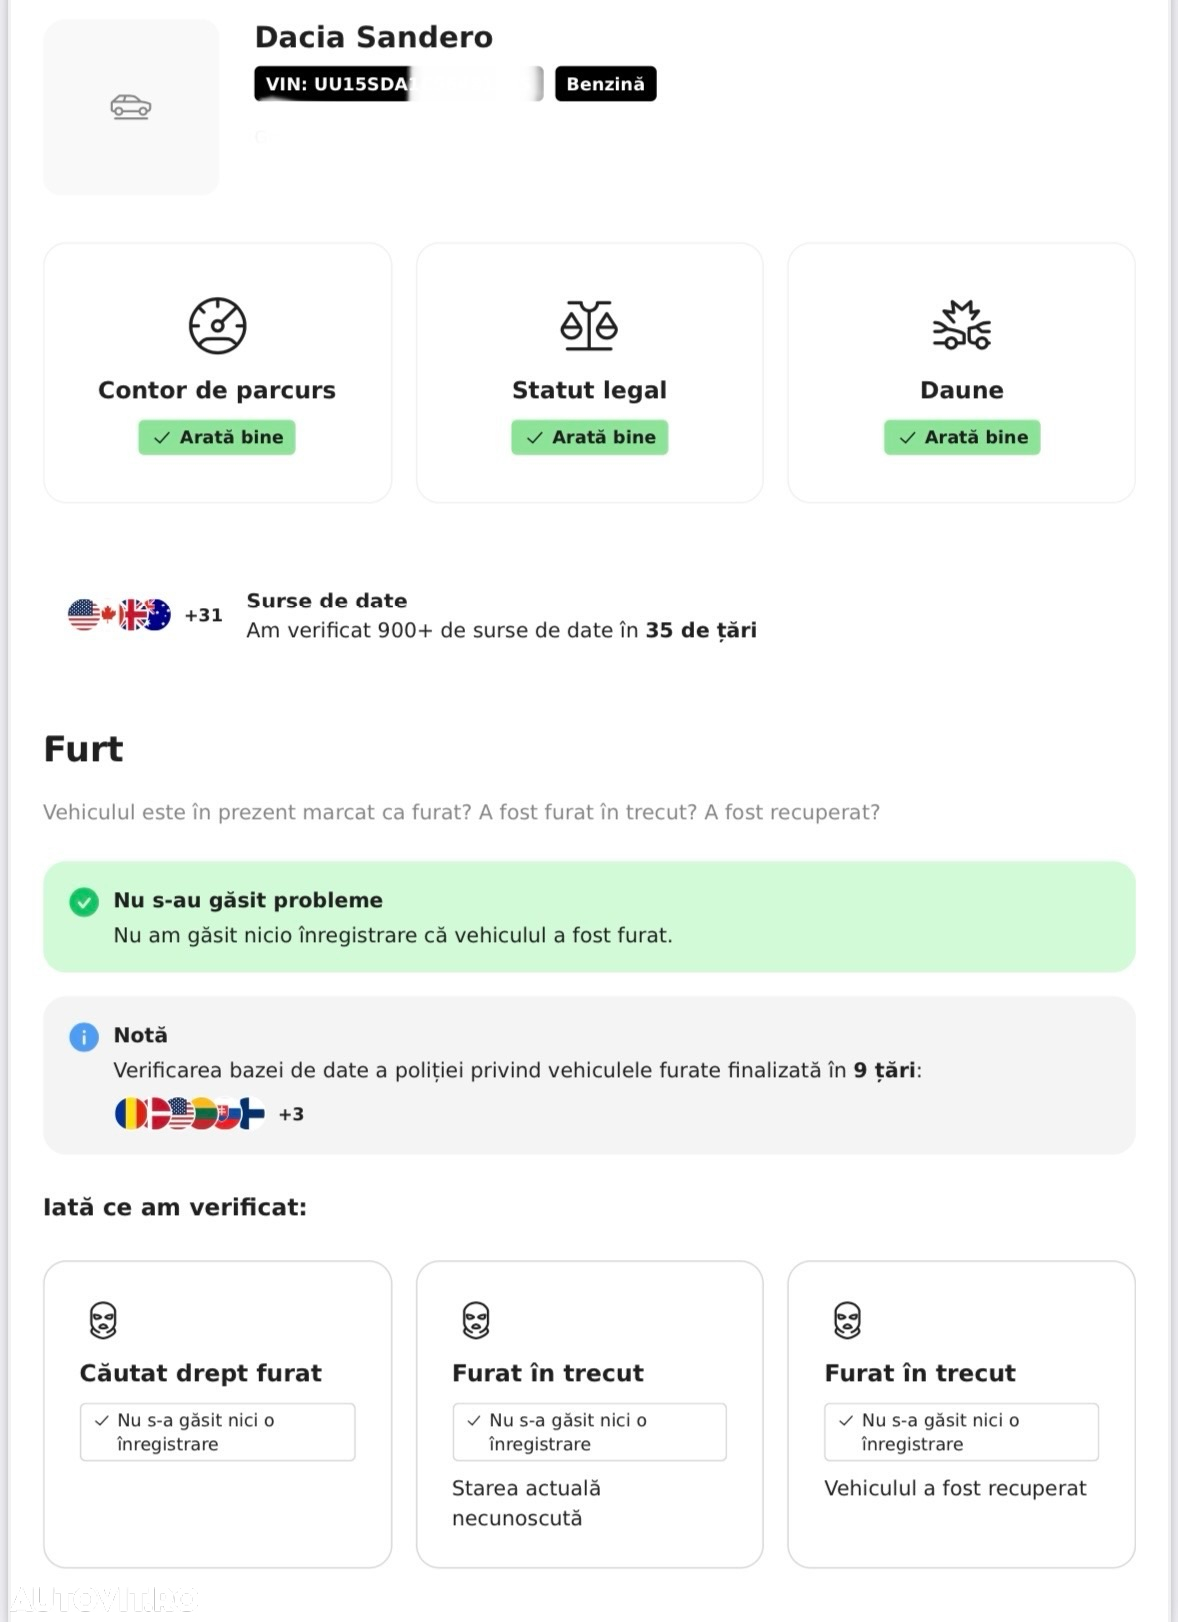Click the car placeholder thumbnail
The height and width of the screenshot is (1622, 1178).
coord(131,107)
